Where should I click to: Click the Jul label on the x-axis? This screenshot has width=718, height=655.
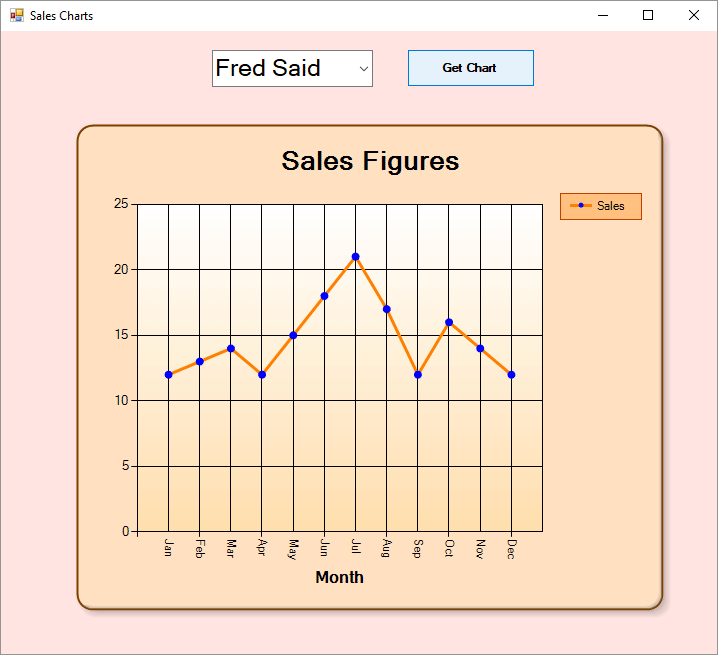355,547
